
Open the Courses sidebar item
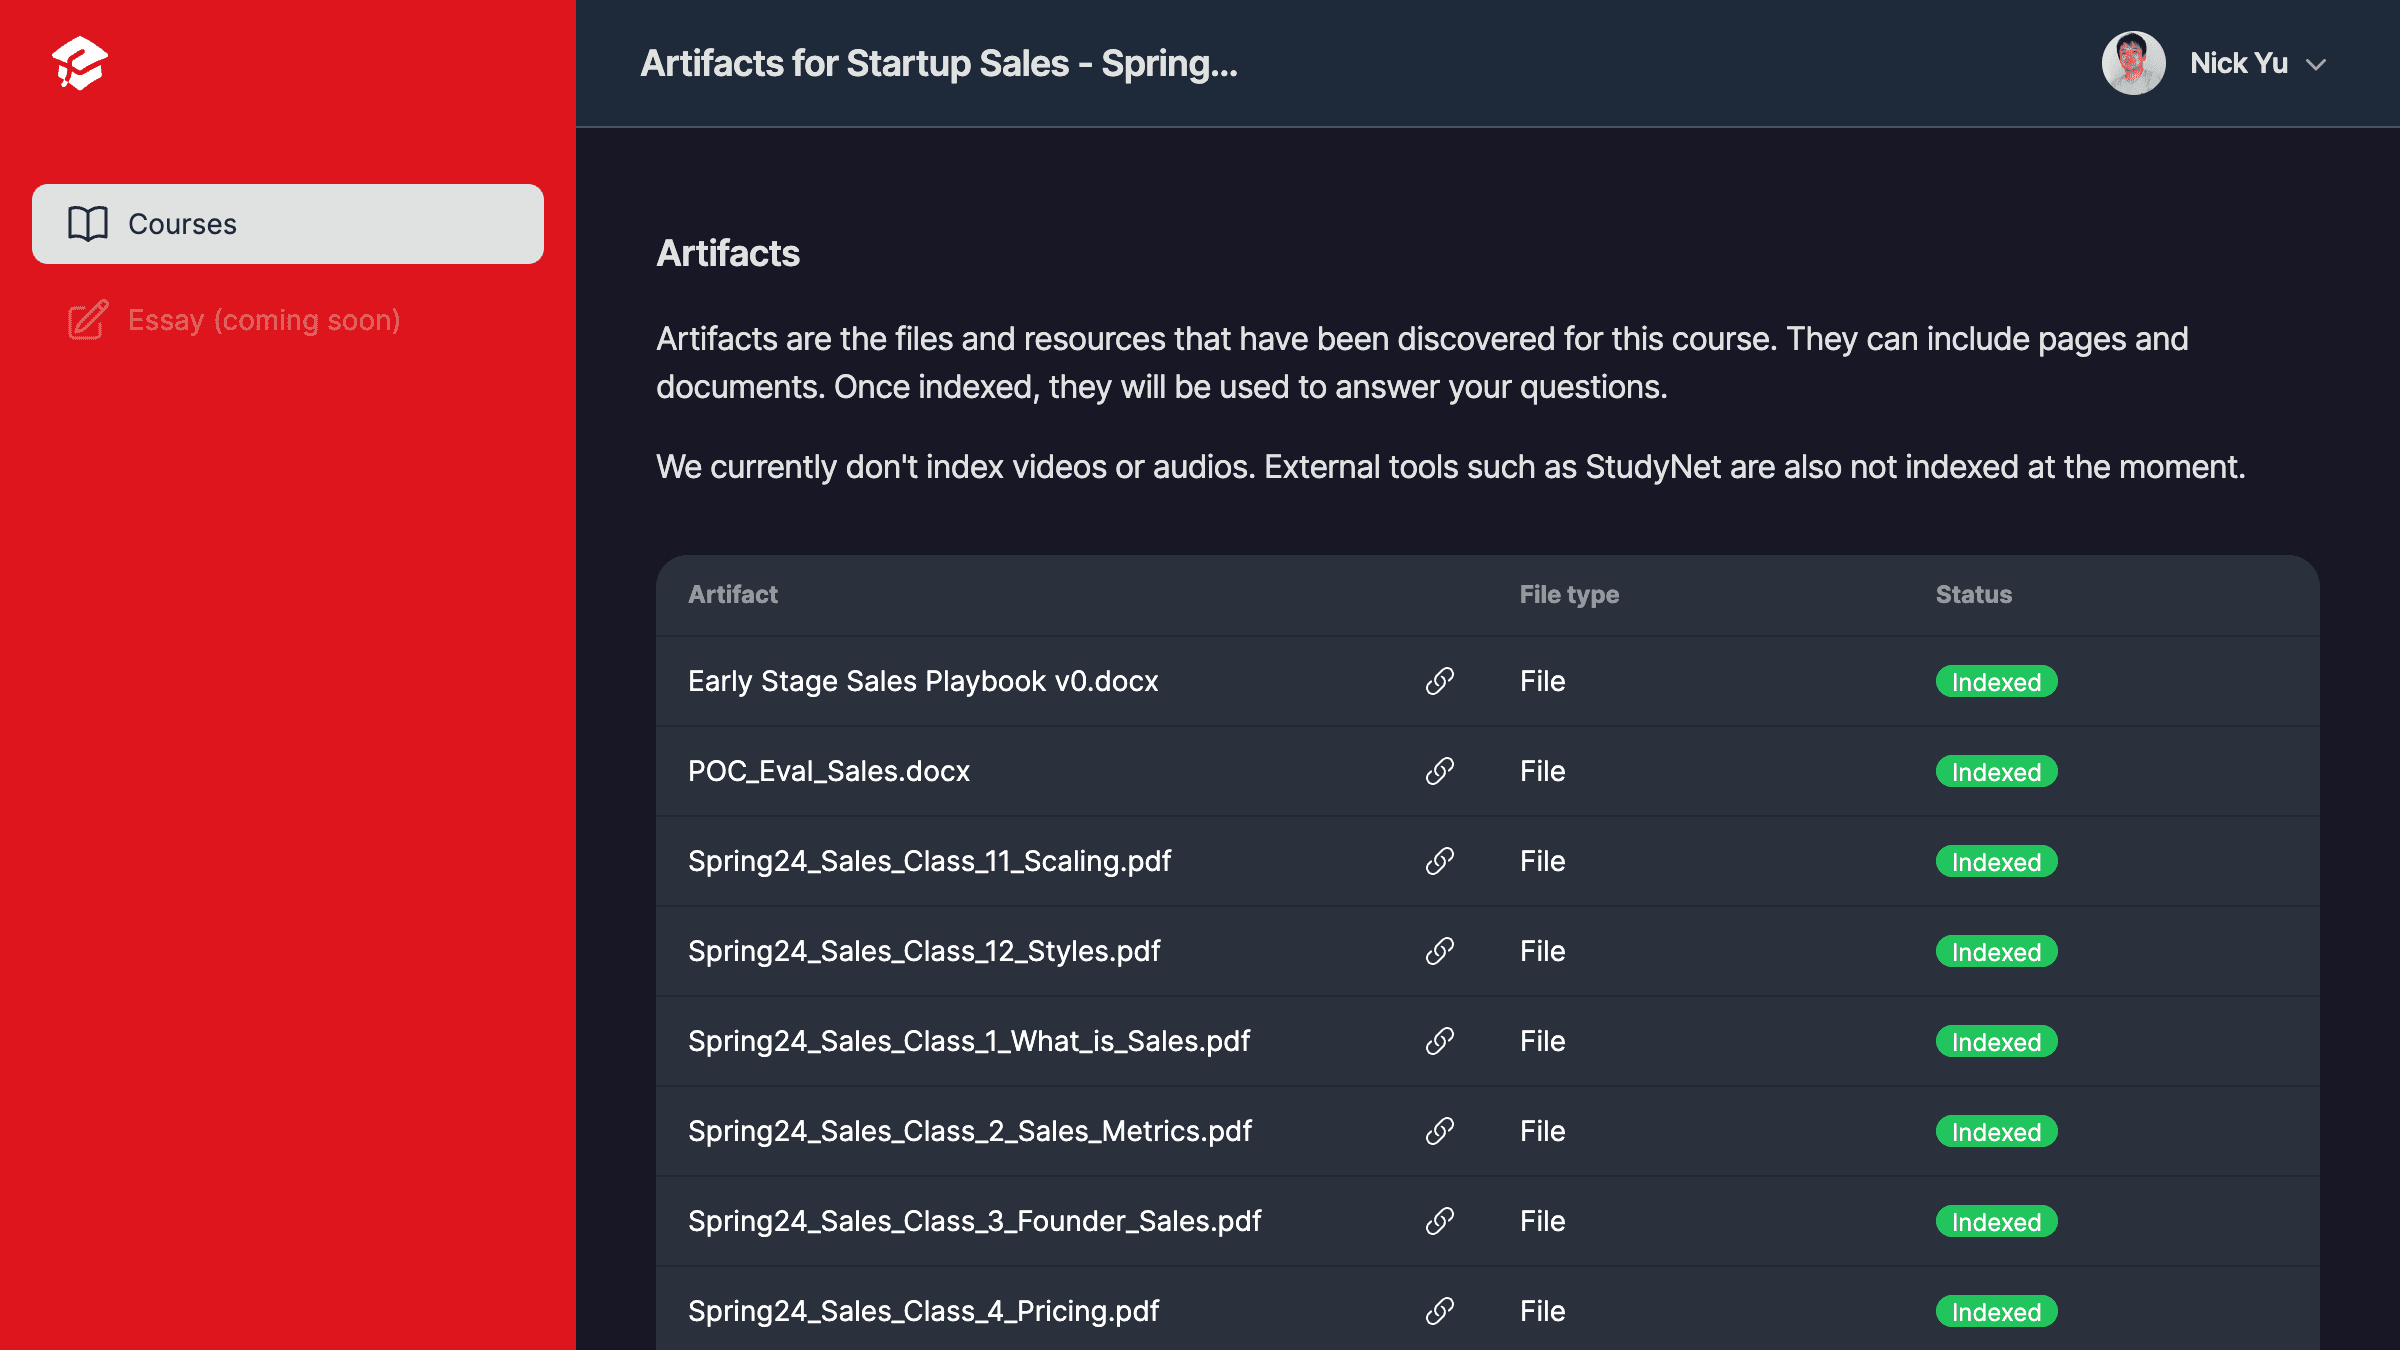[x=288, y=224]
